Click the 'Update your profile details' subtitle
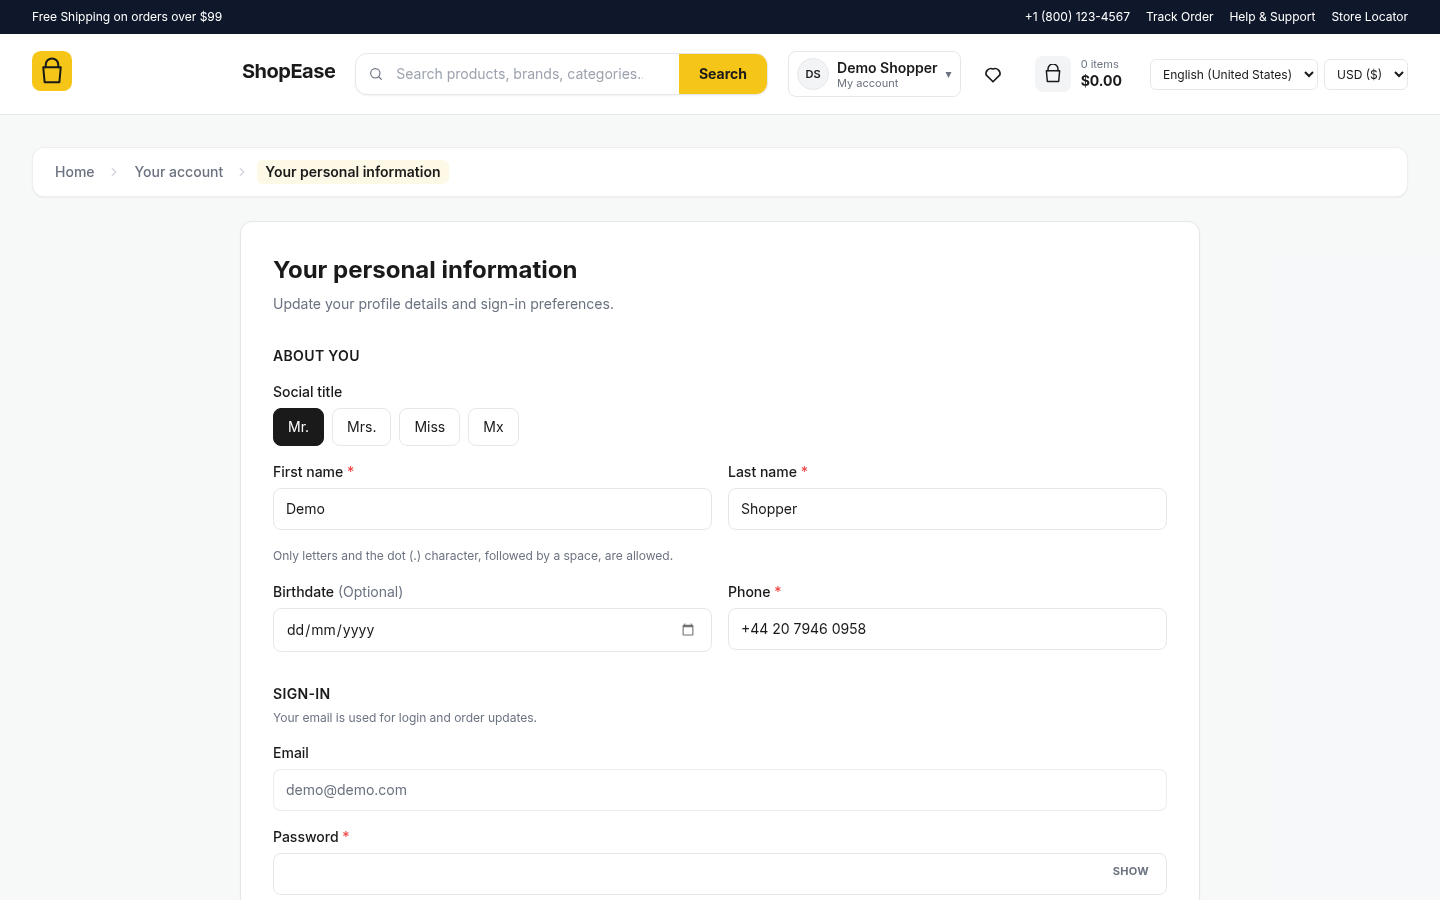Viewport: 1440px width, 900px height. pyautogui.click(x=443, y=304)
